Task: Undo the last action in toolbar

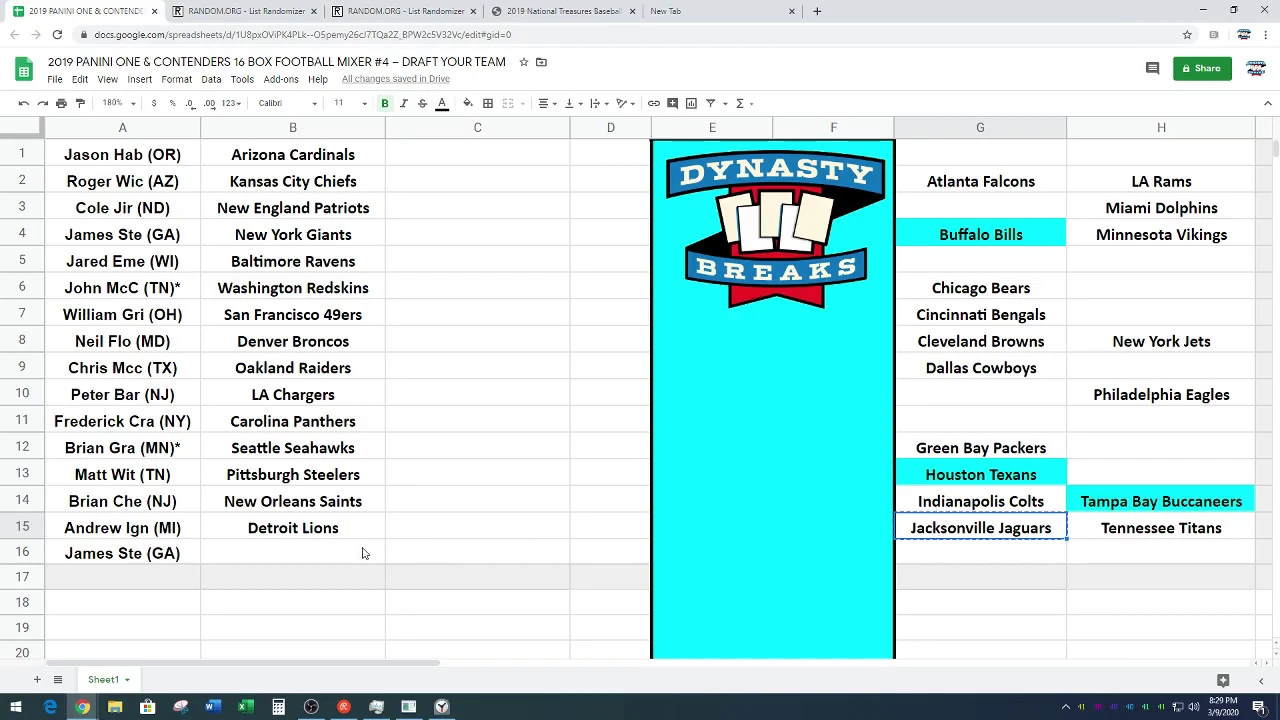Action: (x=23, y=103)
